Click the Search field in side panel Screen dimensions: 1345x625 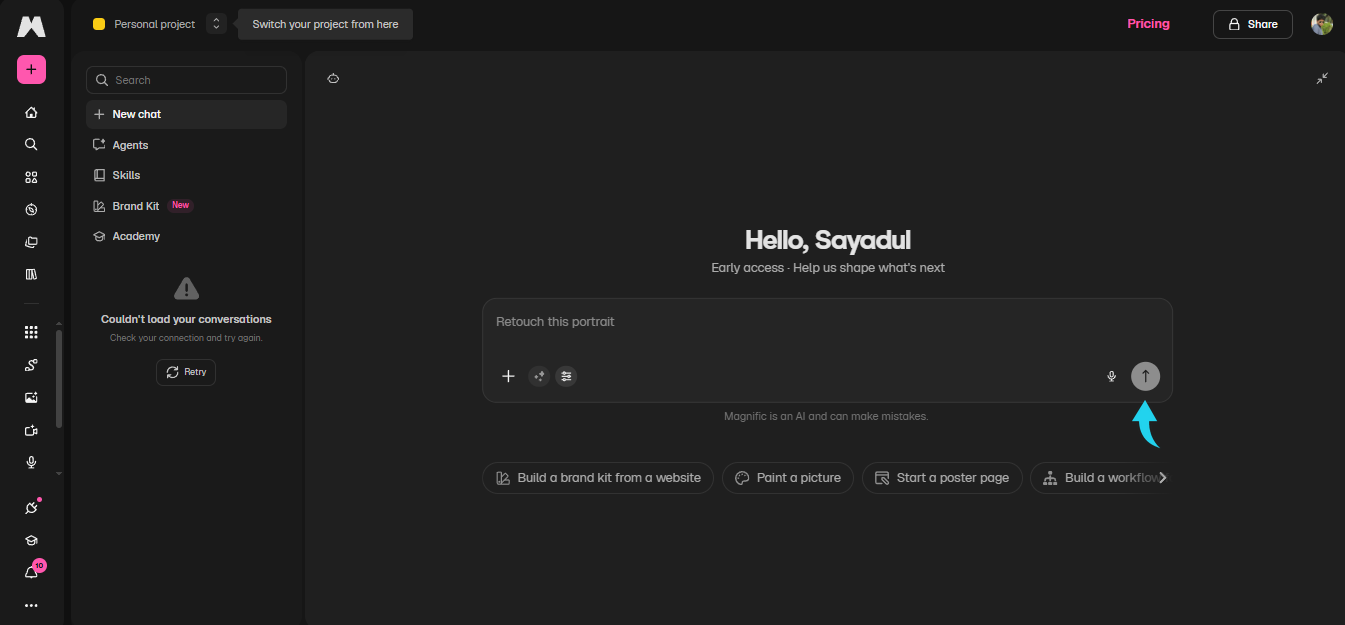coord(186,80)
